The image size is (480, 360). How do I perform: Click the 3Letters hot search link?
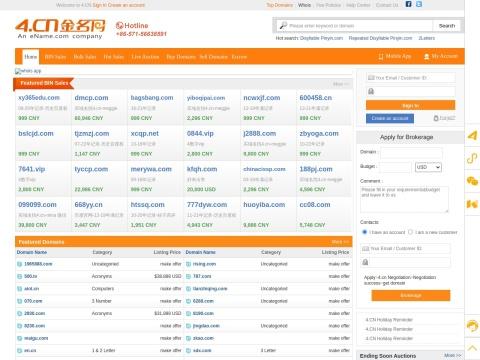tap(427, 38)
